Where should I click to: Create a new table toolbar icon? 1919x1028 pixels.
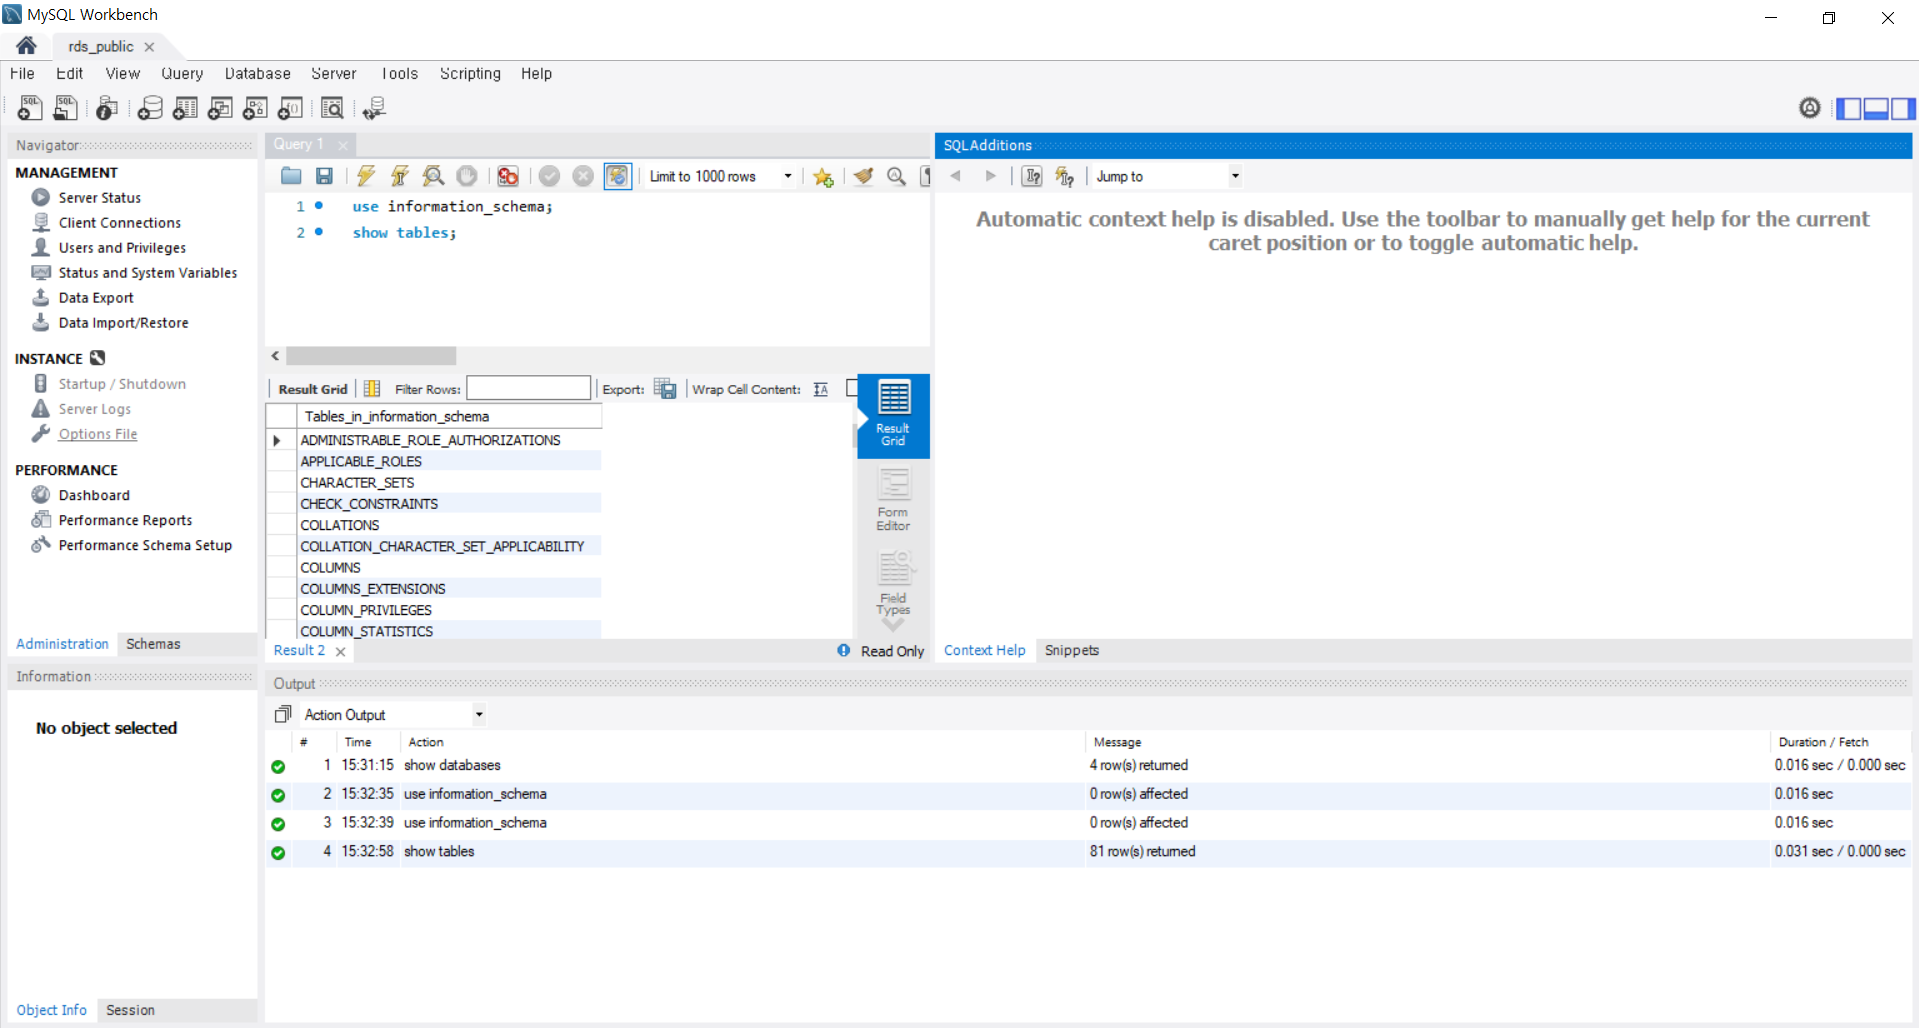[185, 108]
